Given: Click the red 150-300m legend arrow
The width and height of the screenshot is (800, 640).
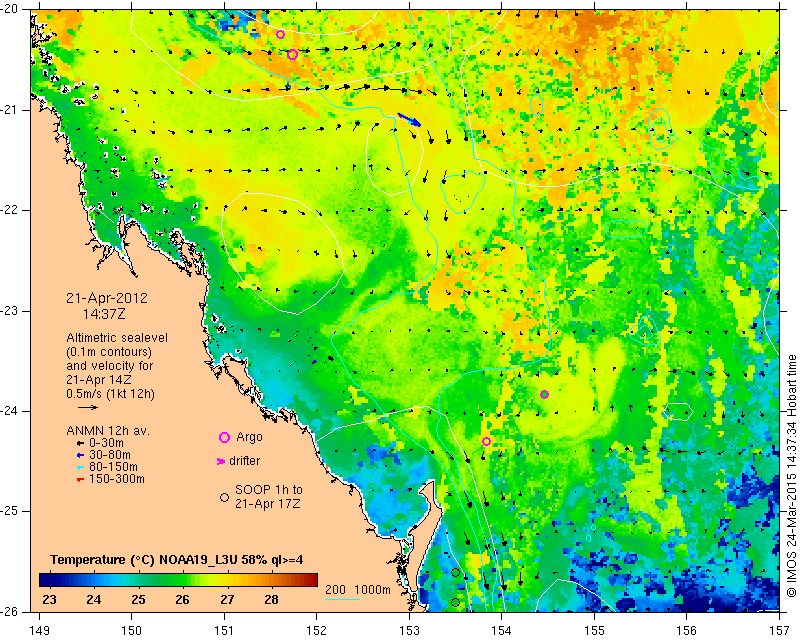Looking at the screenshot, I should point(80,480).
